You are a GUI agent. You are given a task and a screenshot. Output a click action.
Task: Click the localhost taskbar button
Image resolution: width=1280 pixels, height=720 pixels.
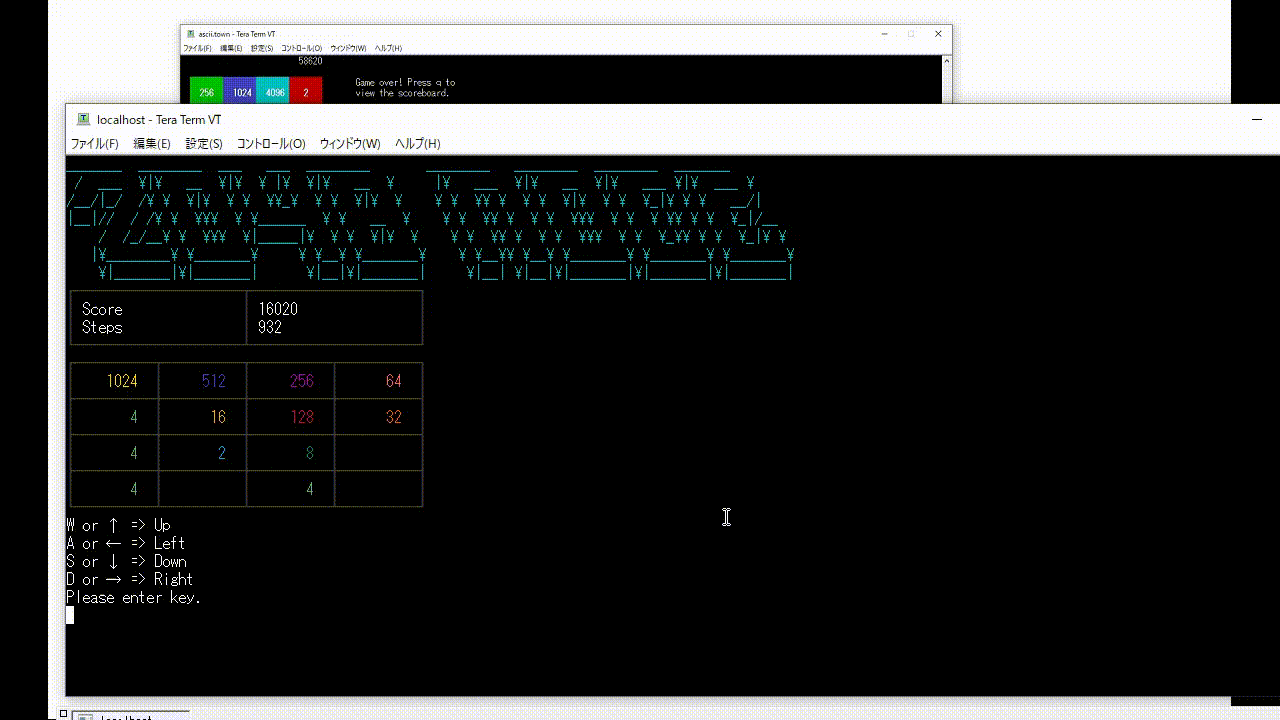click(x=131, y=716)
